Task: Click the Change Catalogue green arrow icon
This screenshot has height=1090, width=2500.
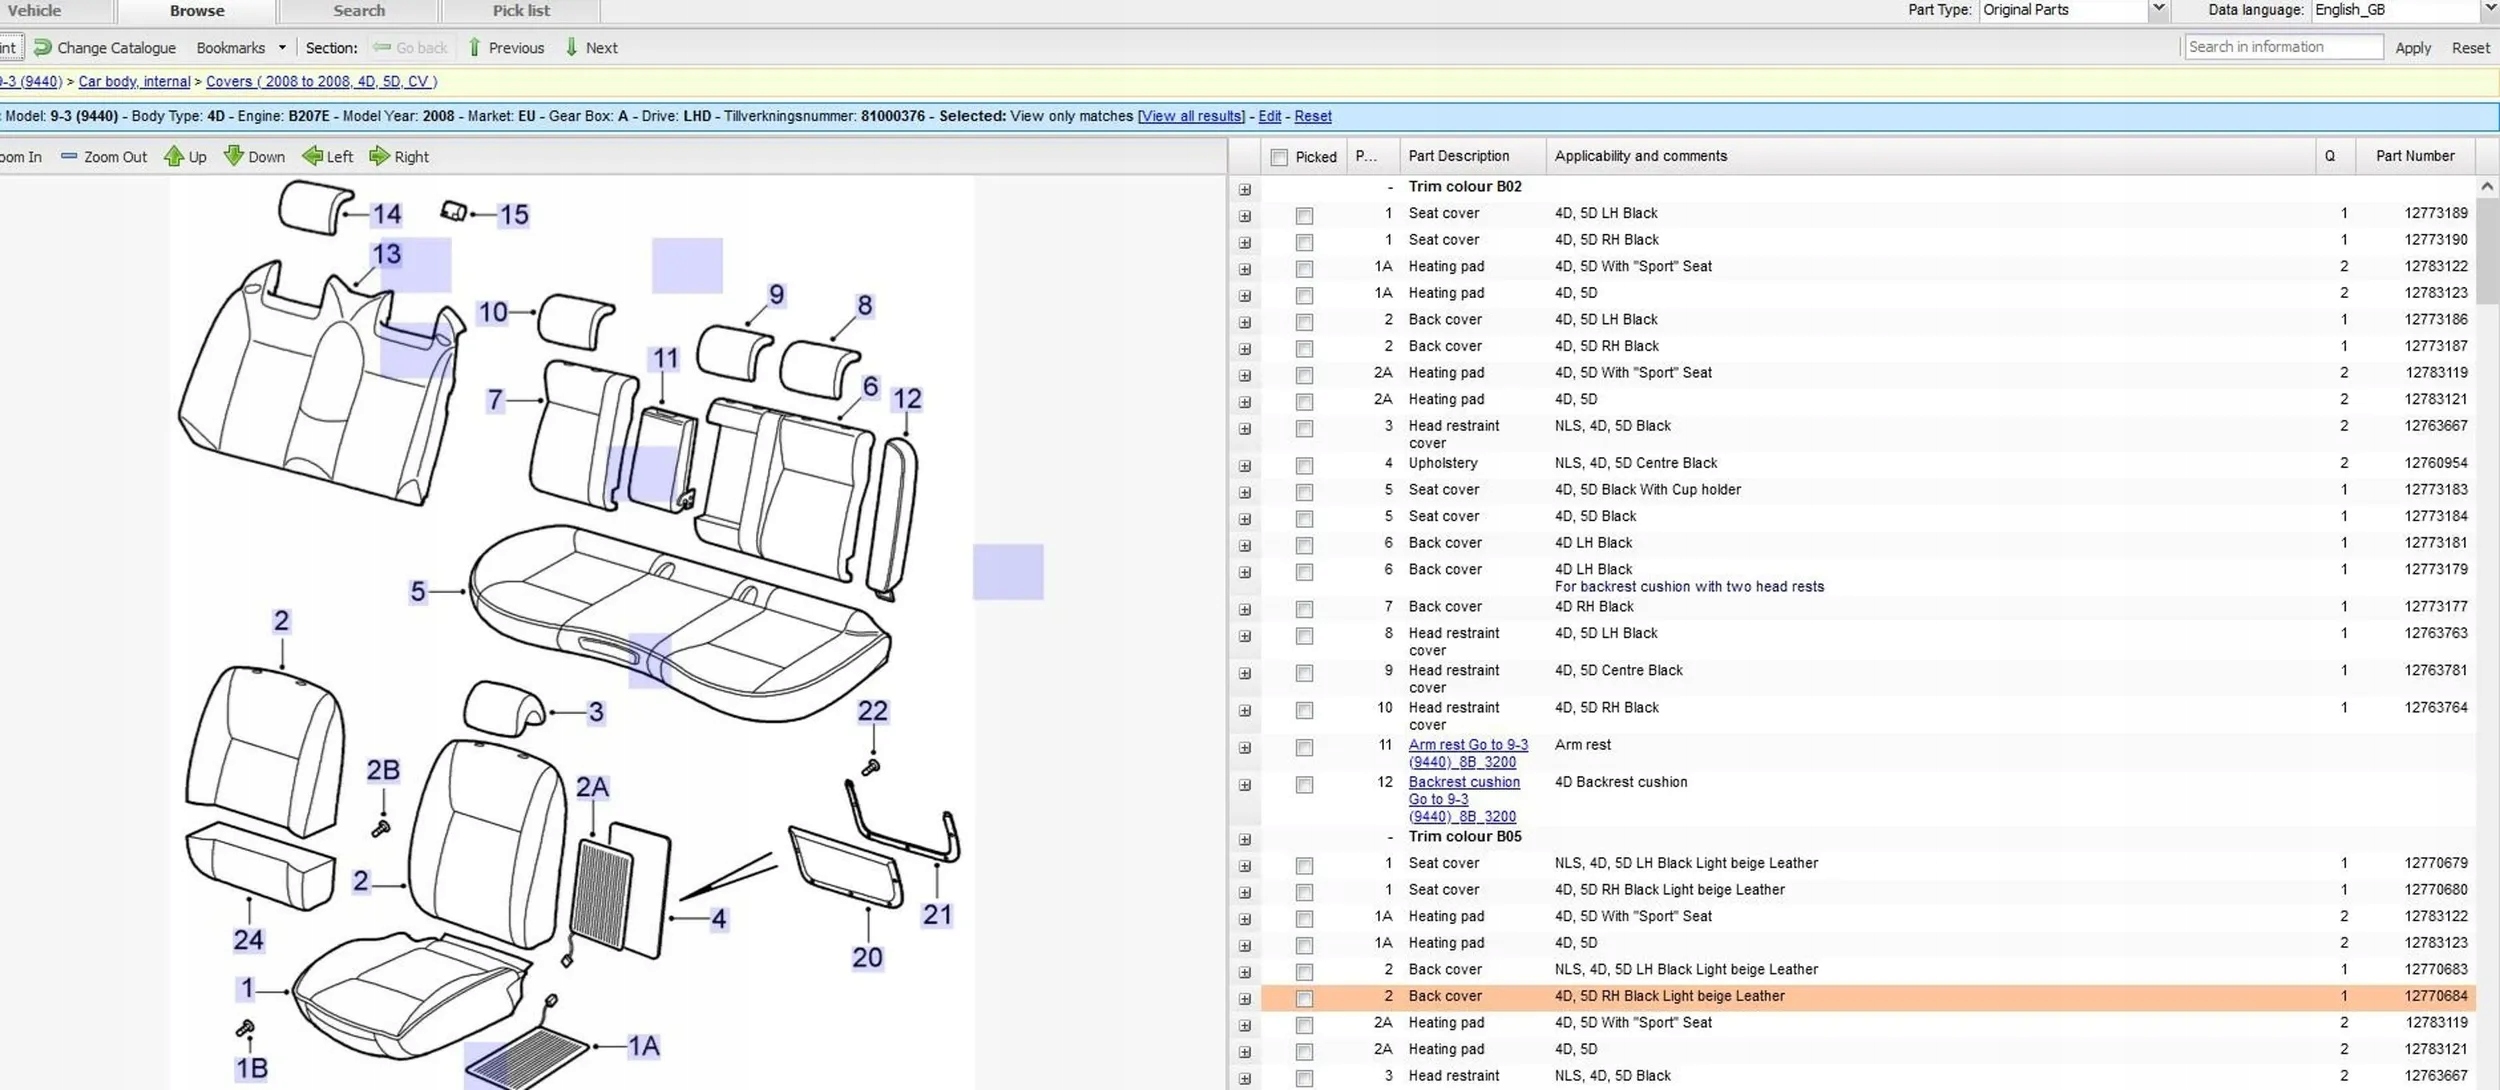Action: pyautogui.click(x=42, y=47)
